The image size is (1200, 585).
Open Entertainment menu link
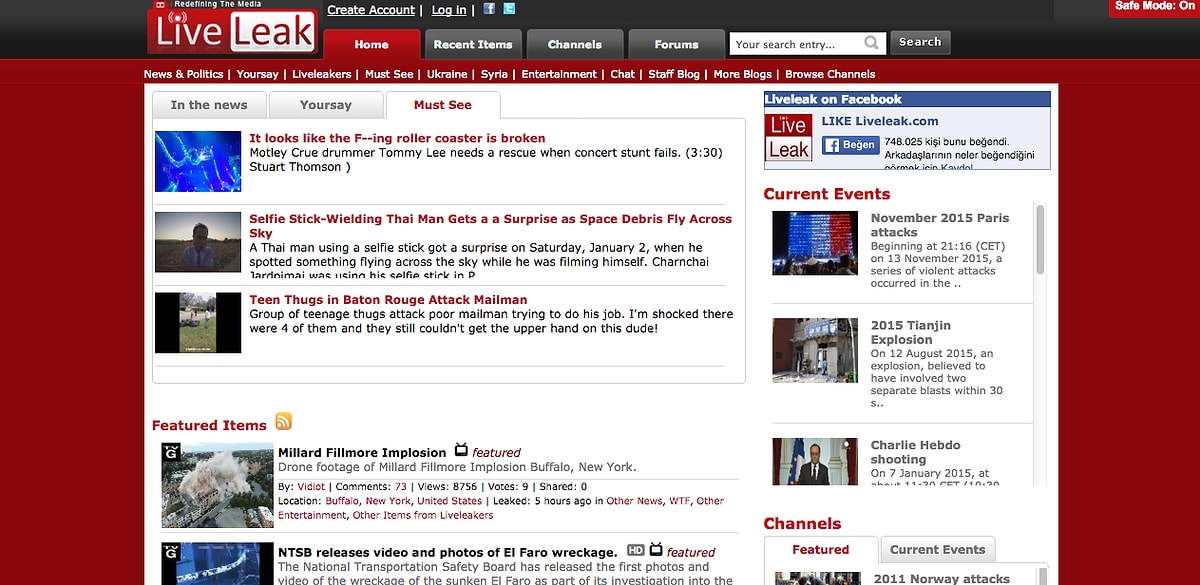coord(559,74)
